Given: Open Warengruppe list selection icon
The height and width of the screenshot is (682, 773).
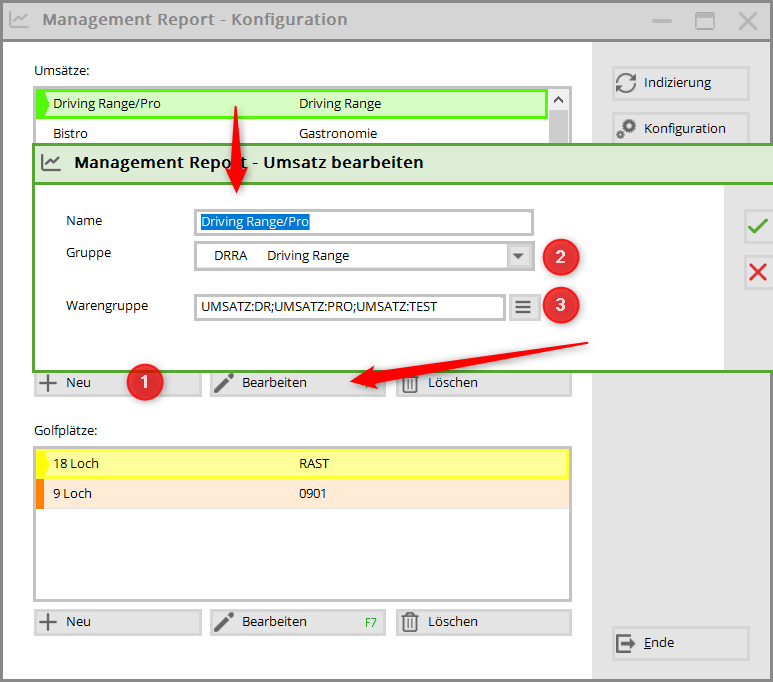Looking at the screenshot, I should [523, 307].
